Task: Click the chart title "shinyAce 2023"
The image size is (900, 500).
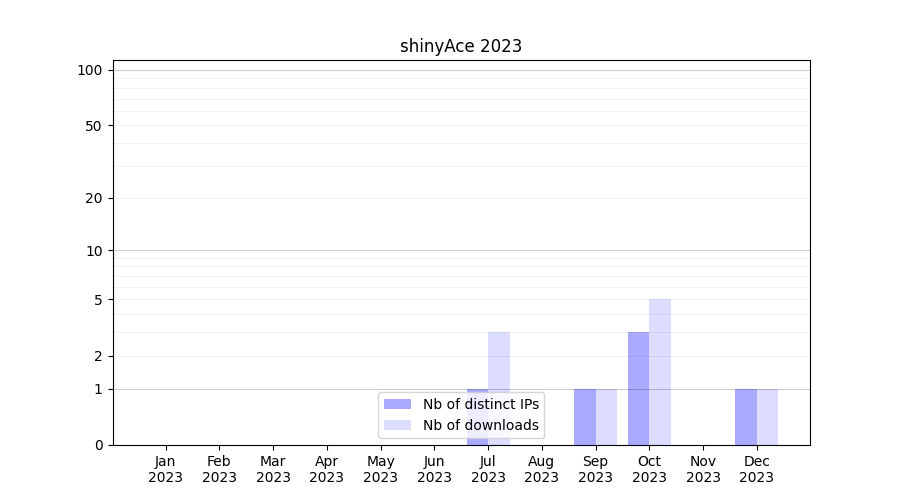Action: [461, 46]
